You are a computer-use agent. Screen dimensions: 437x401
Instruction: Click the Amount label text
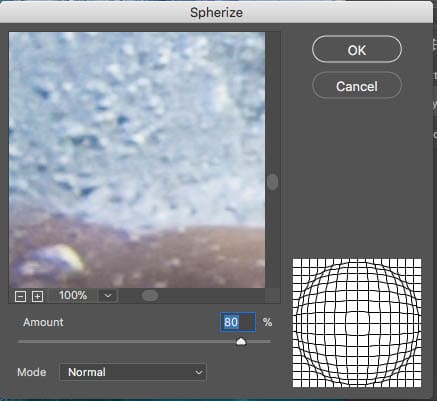(x=43, y=322)
